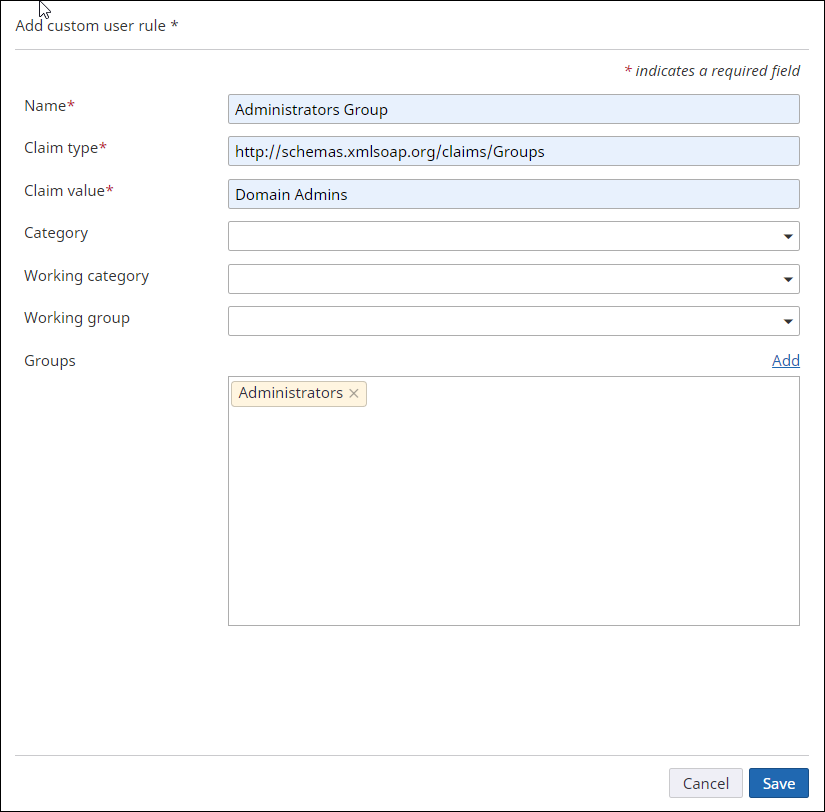Select the Groups label
Screen dimensions: 825x812
click(x=49, y=360)
